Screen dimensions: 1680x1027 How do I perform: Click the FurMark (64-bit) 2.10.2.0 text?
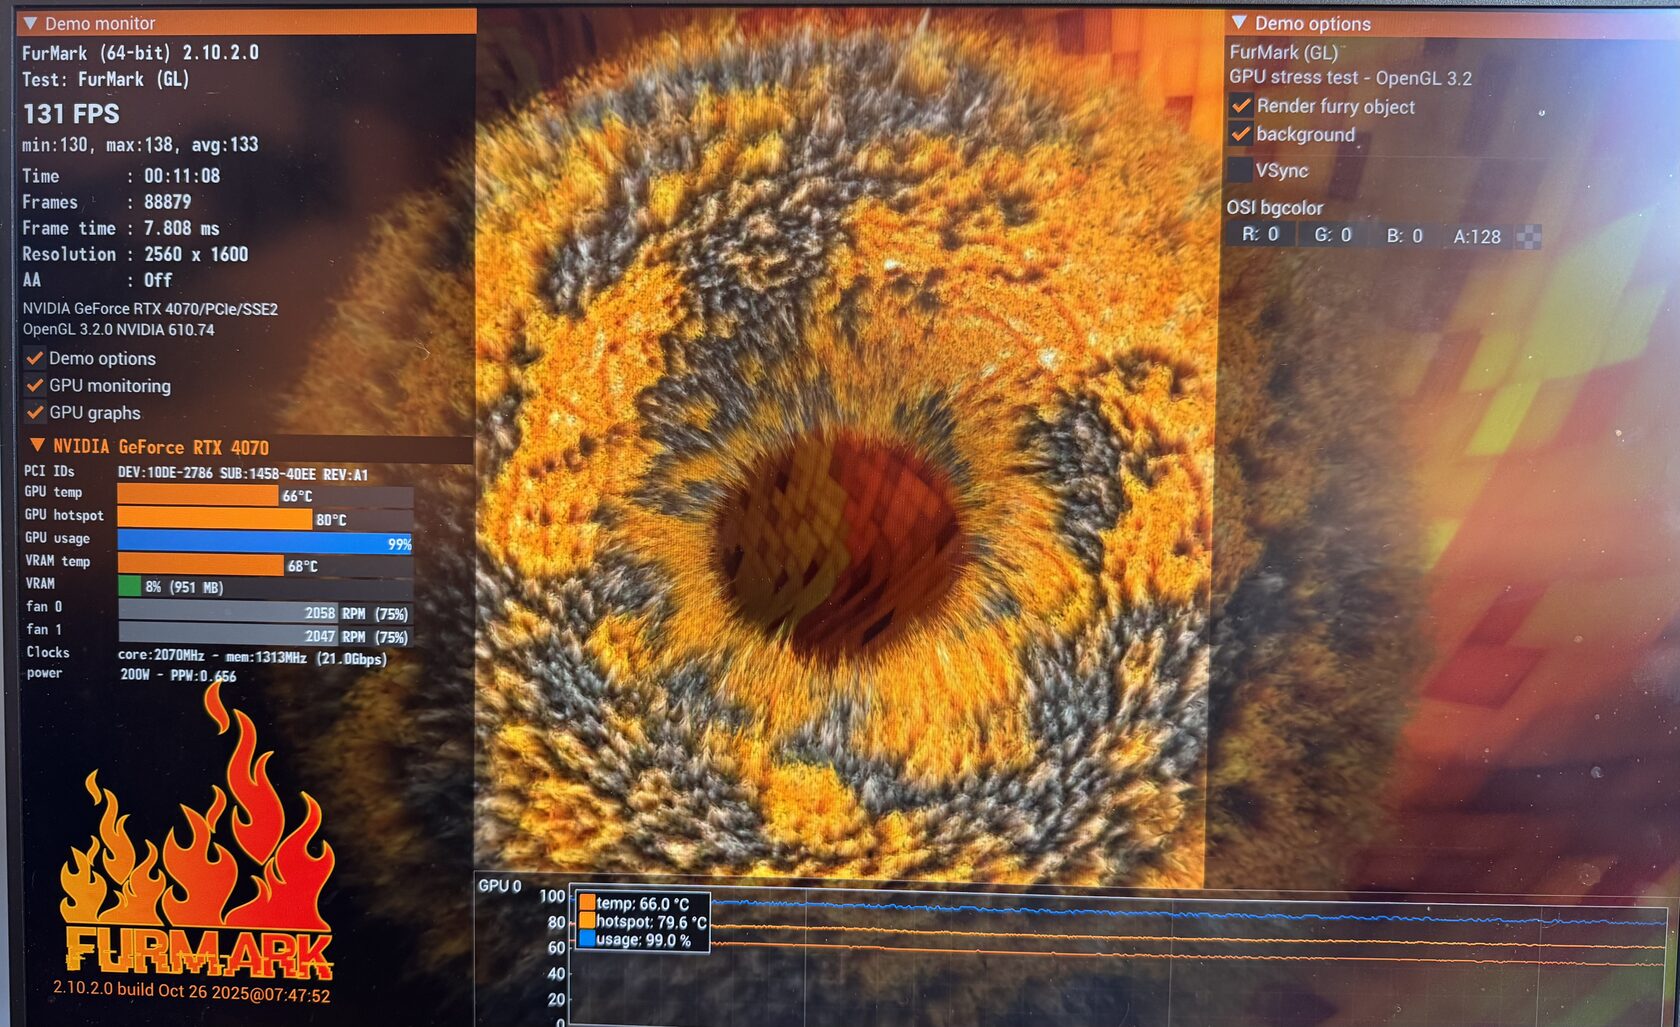click(140, 52)
